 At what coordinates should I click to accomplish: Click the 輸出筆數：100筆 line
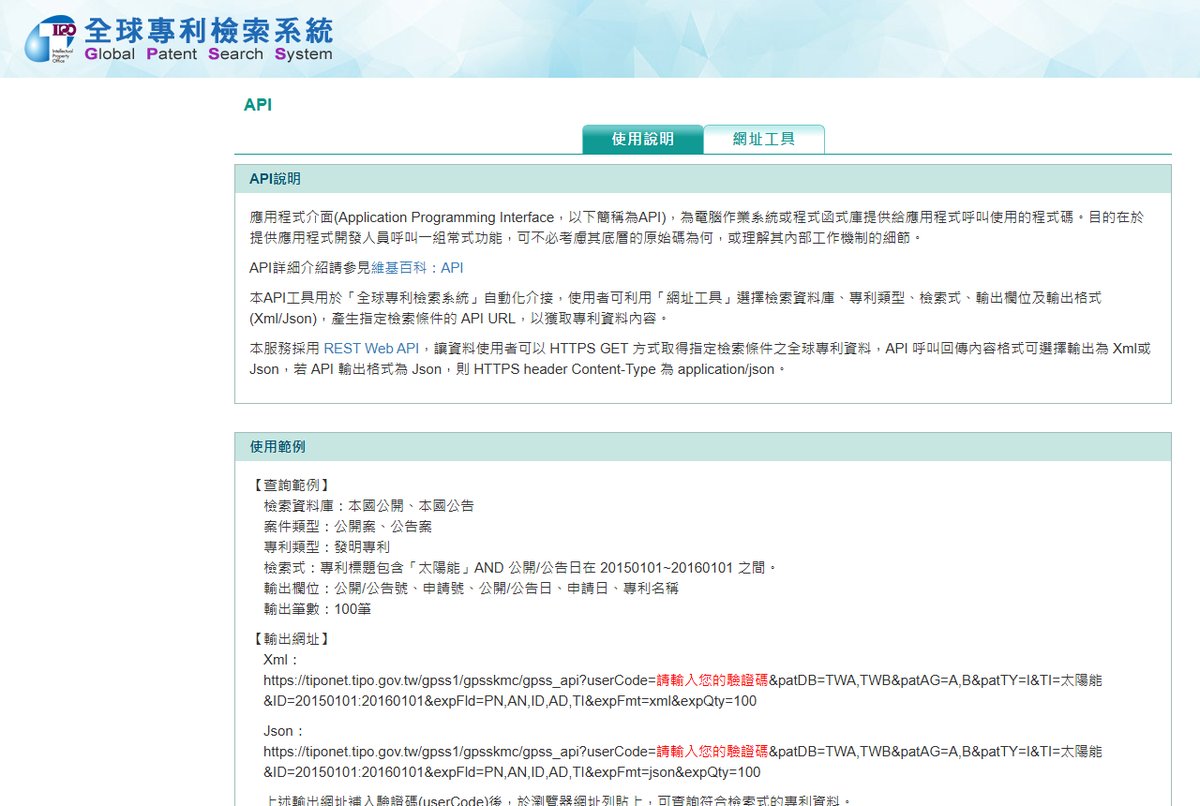click(x=318, y=609)
